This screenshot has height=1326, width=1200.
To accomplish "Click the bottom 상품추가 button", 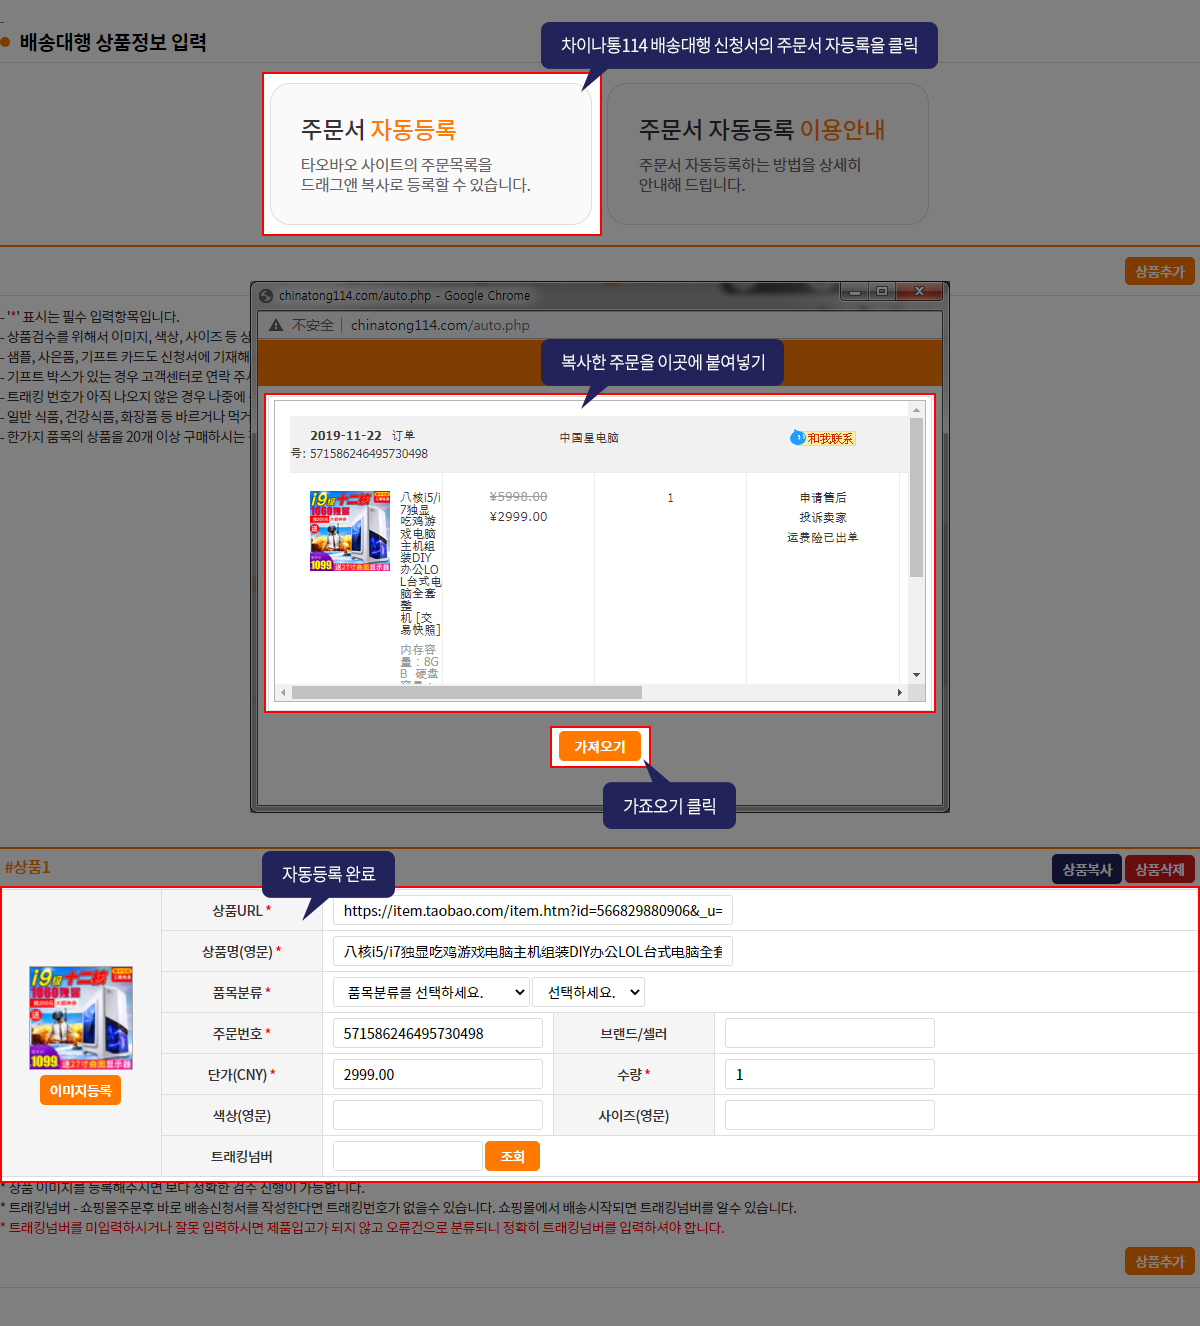I will click(x=1159, y=1261).
